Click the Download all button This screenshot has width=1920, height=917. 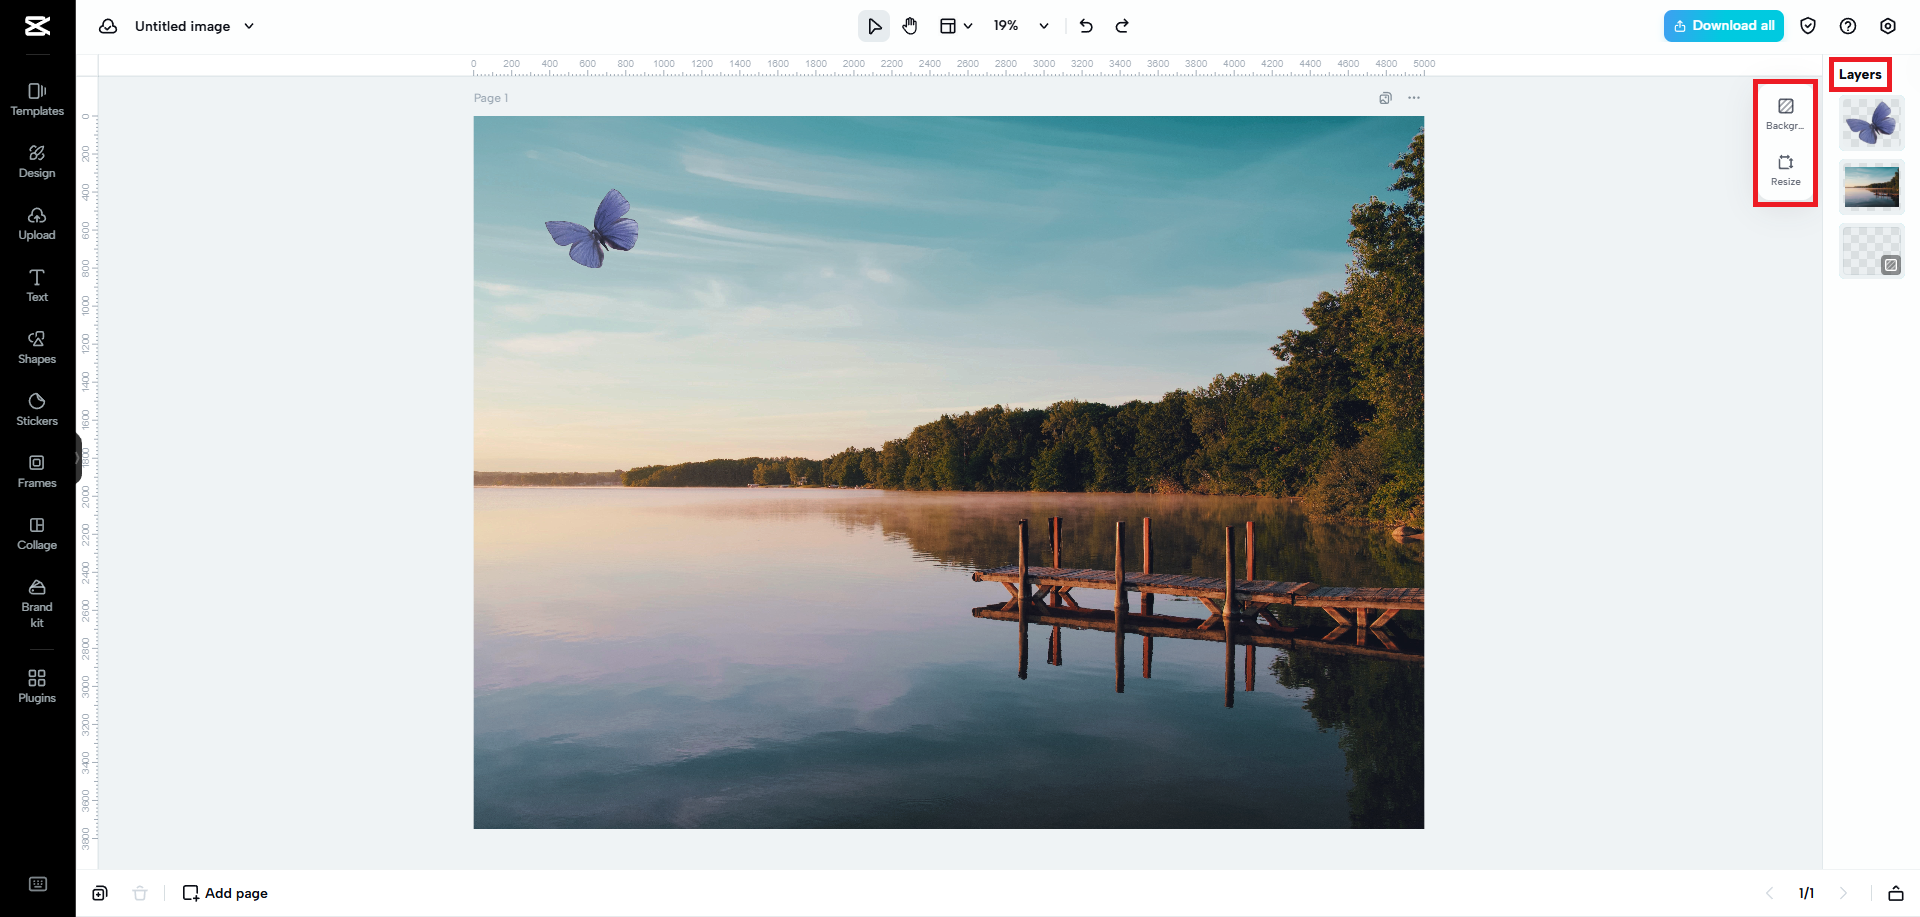[1723, 25]
